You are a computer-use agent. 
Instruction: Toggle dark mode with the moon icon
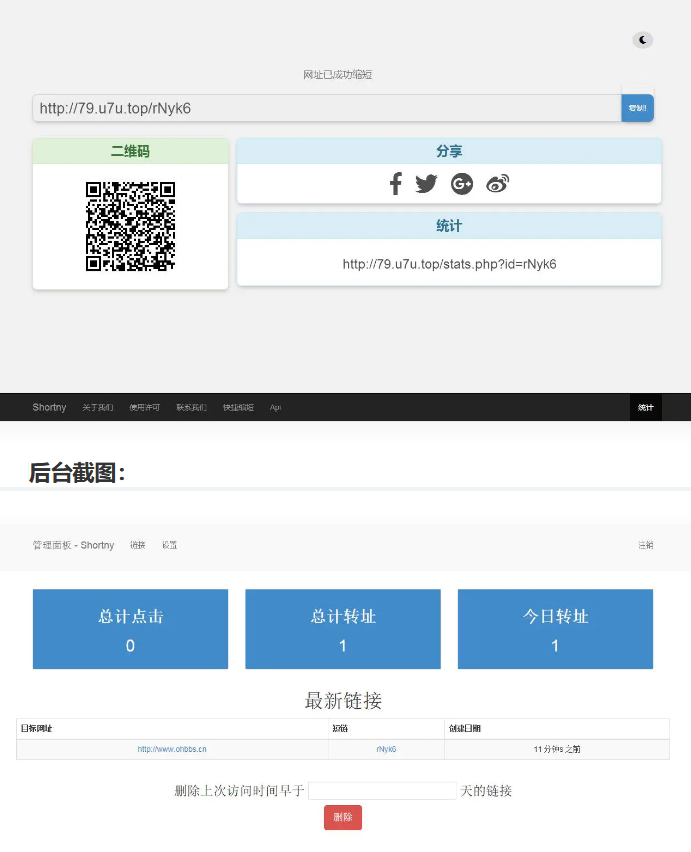(x=643, y=40)
